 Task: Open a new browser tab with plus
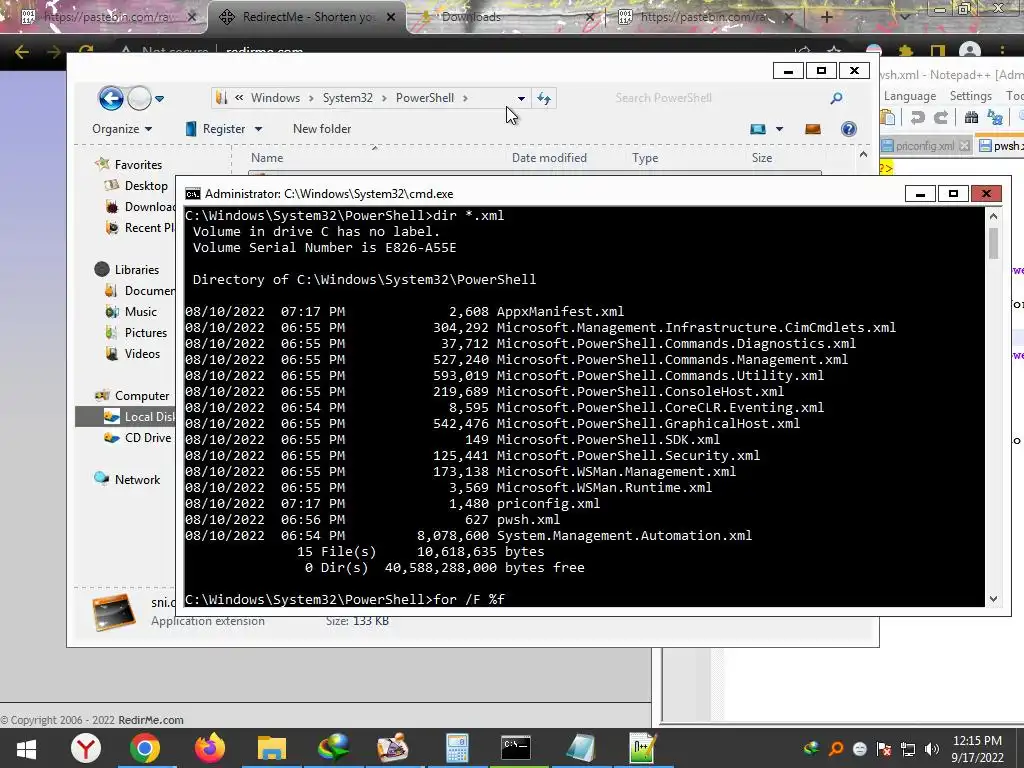click(826, 17)
